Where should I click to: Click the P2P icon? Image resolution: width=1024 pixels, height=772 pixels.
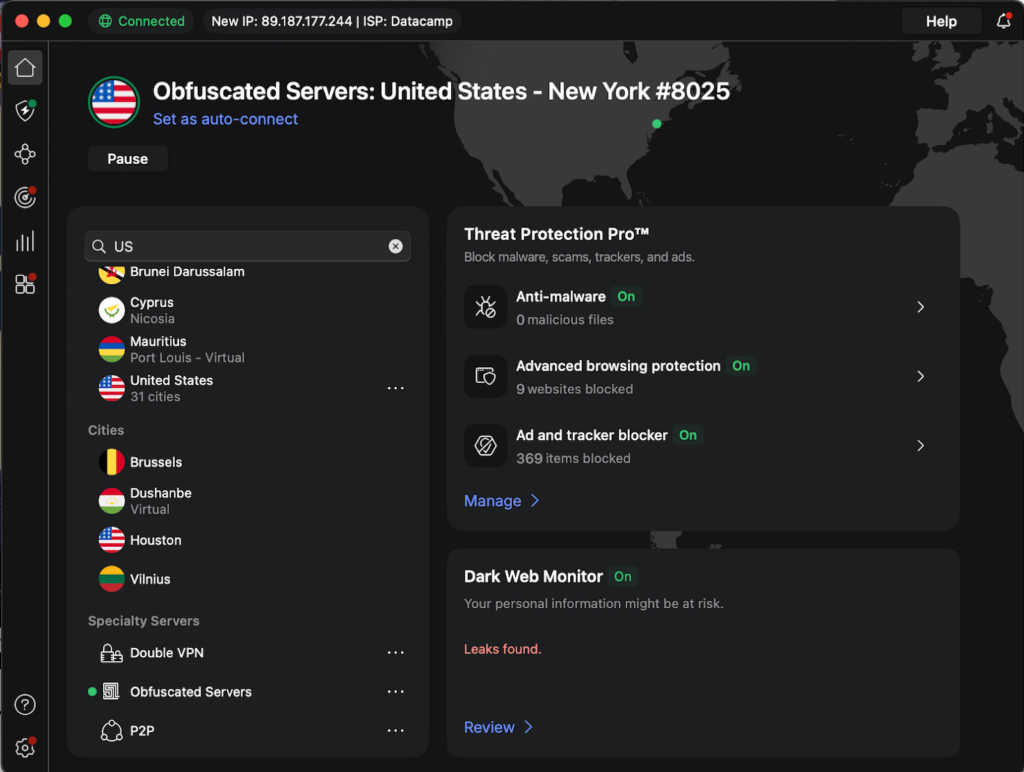[x=111, y=730]
